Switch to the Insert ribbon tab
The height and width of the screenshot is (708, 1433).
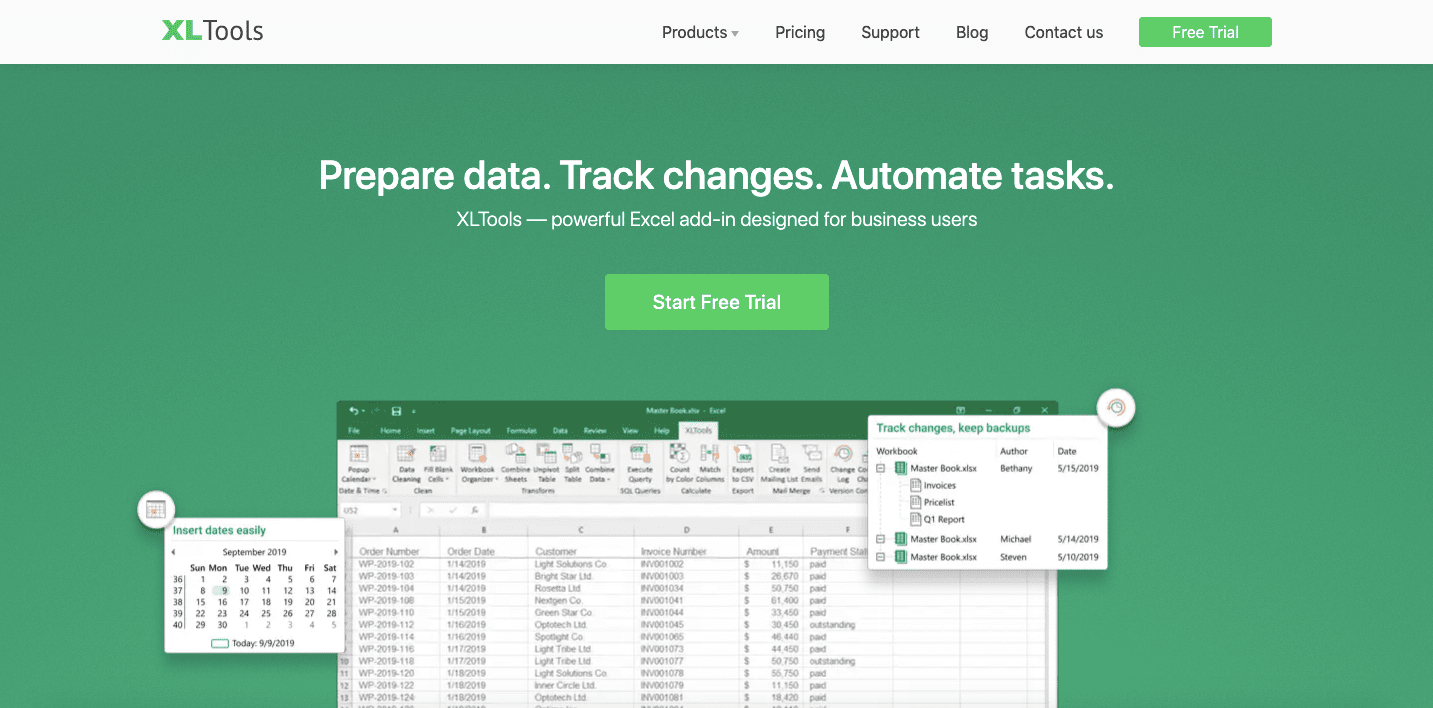[426, 431]
